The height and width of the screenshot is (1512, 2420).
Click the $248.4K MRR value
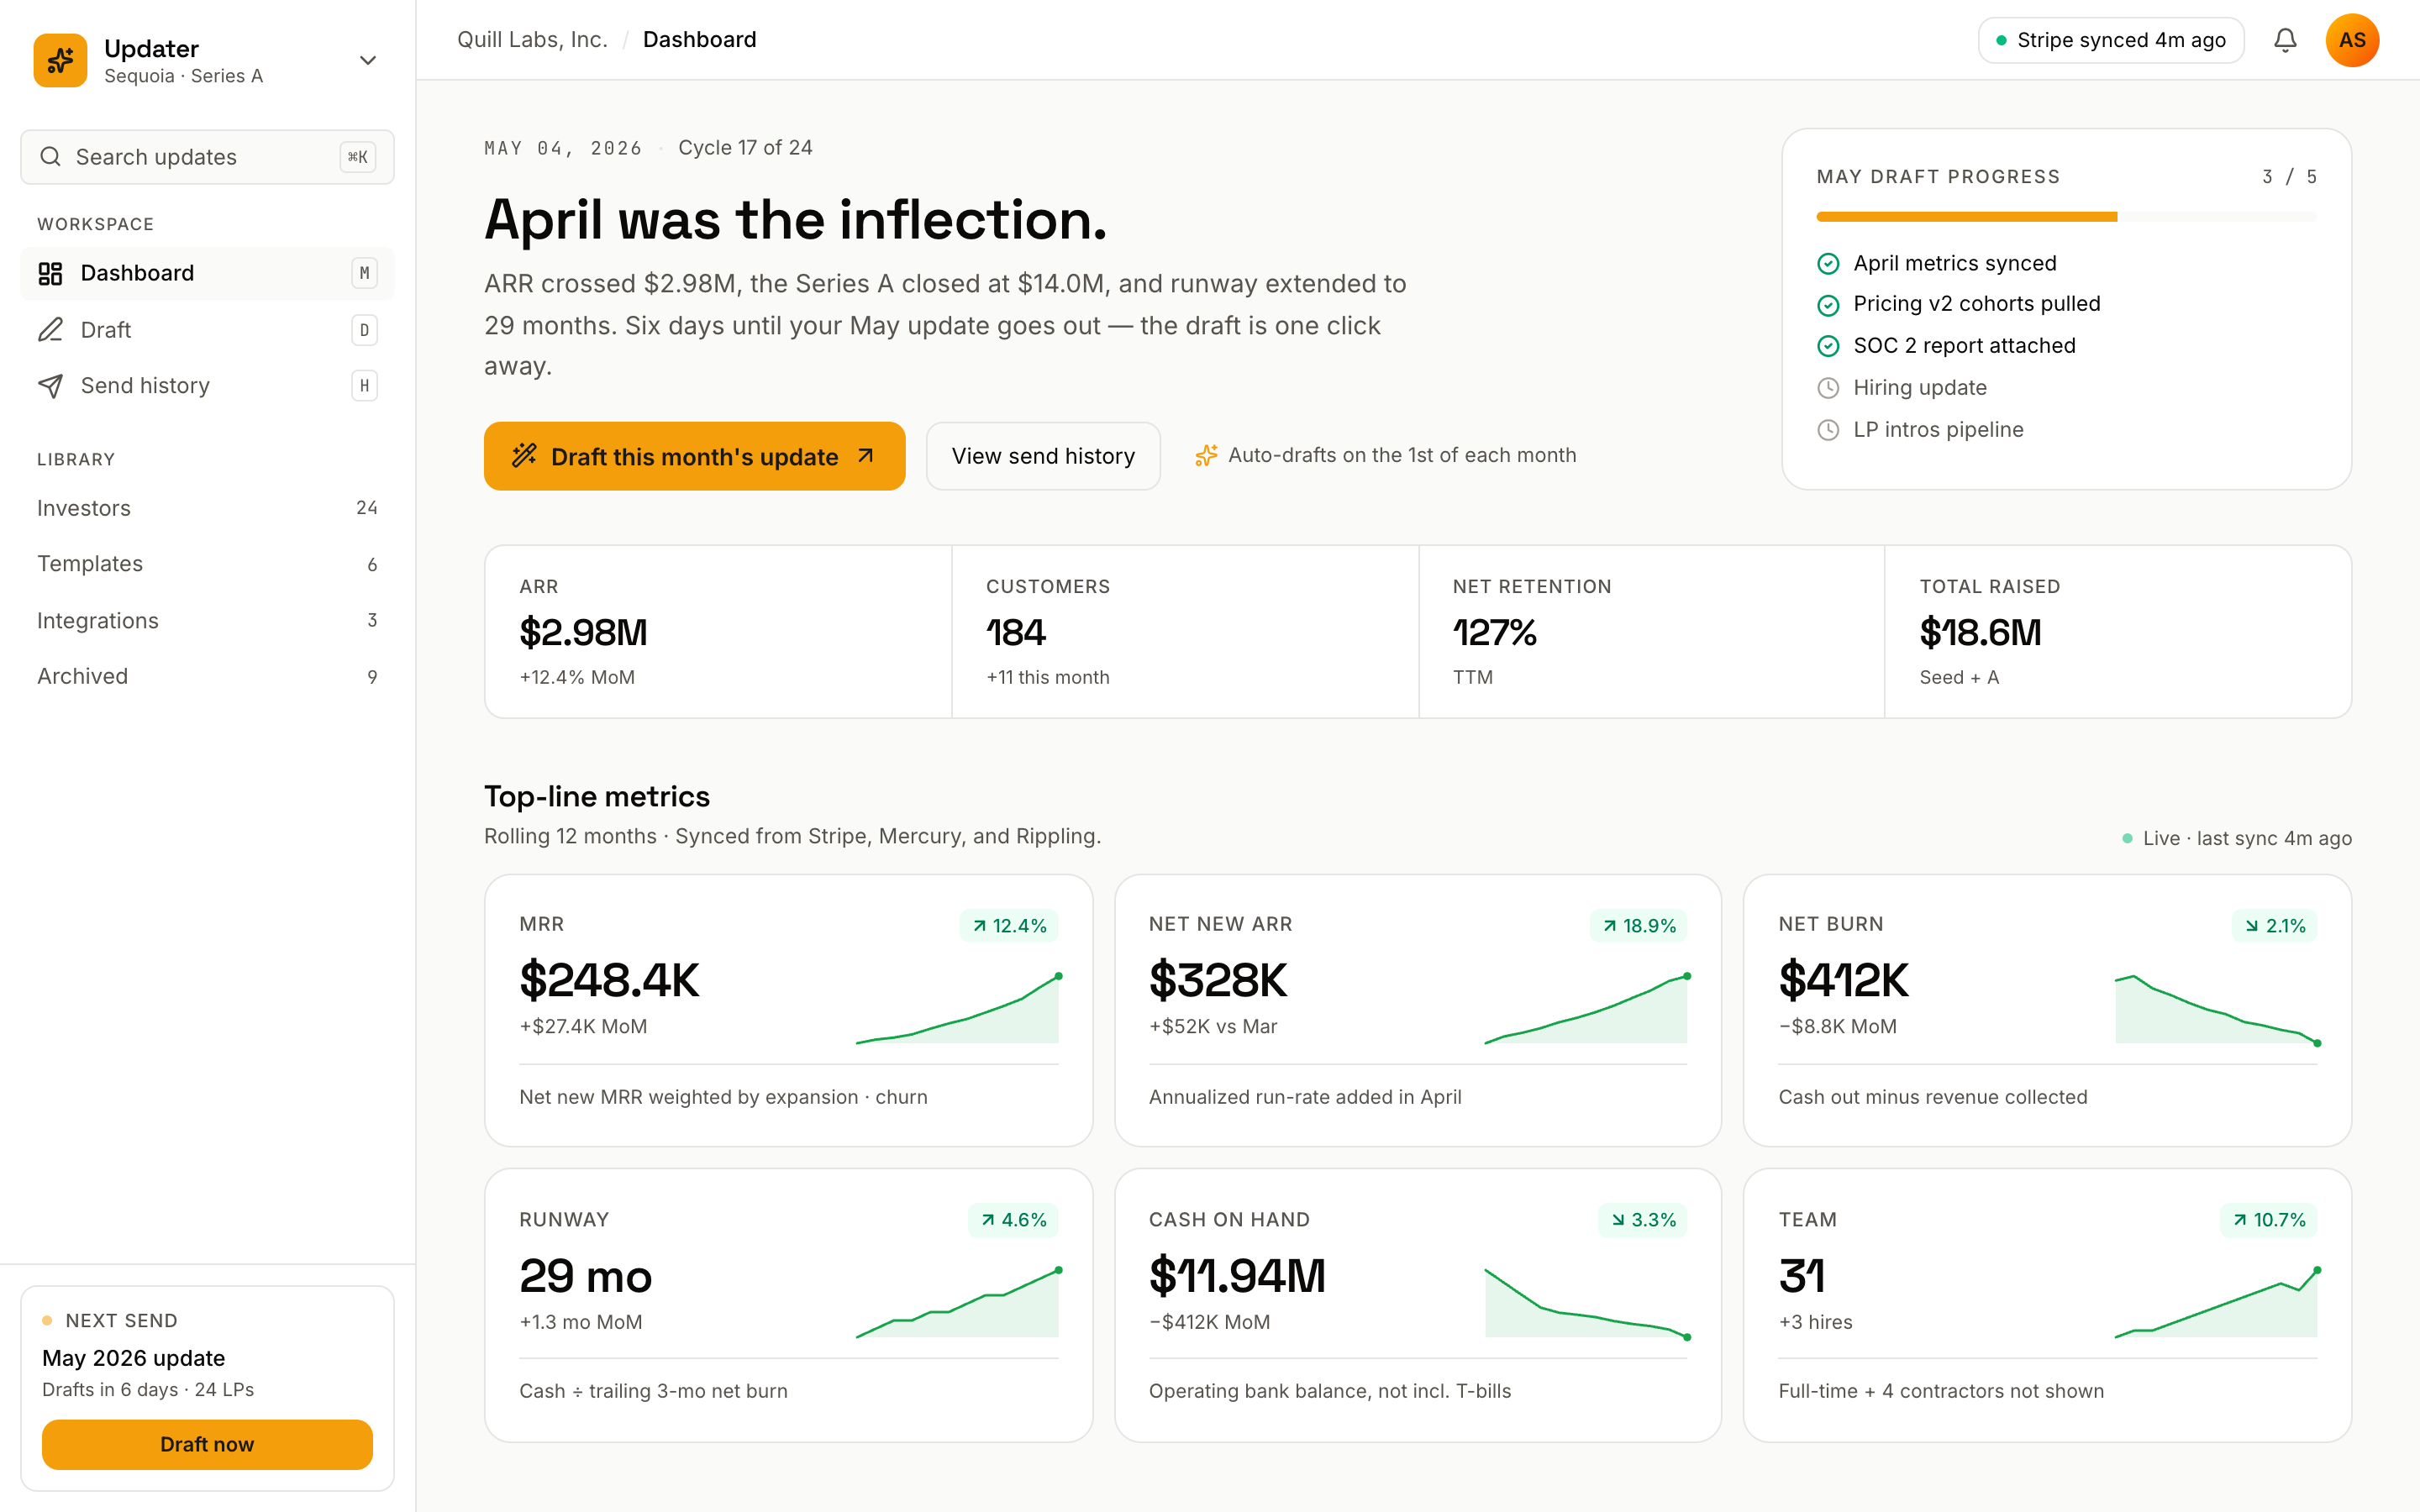point(609,980)
